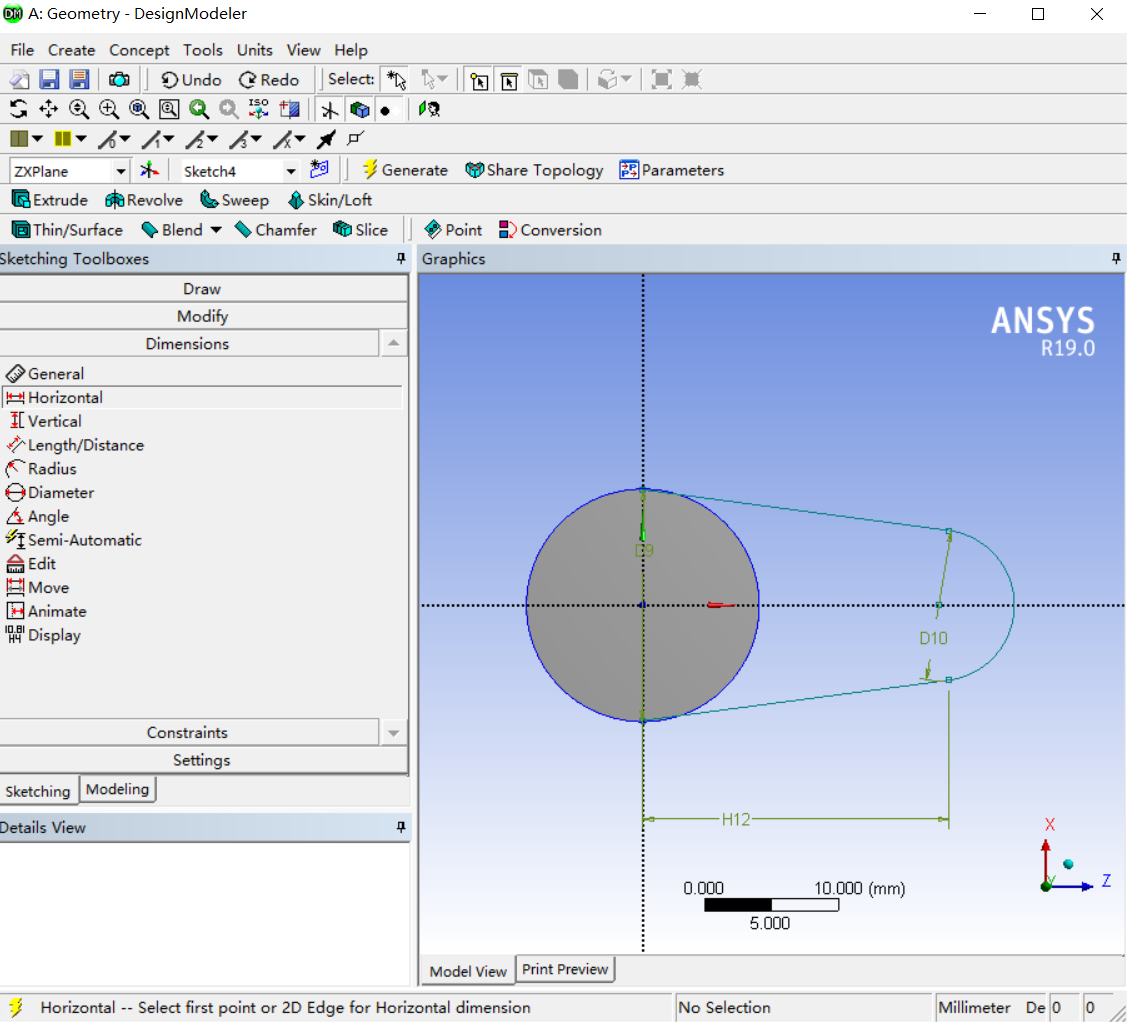Click the New Sketch icon beside Sketch4
The height and width of the screenshot is (1022, 1127).
click(319, 170)
